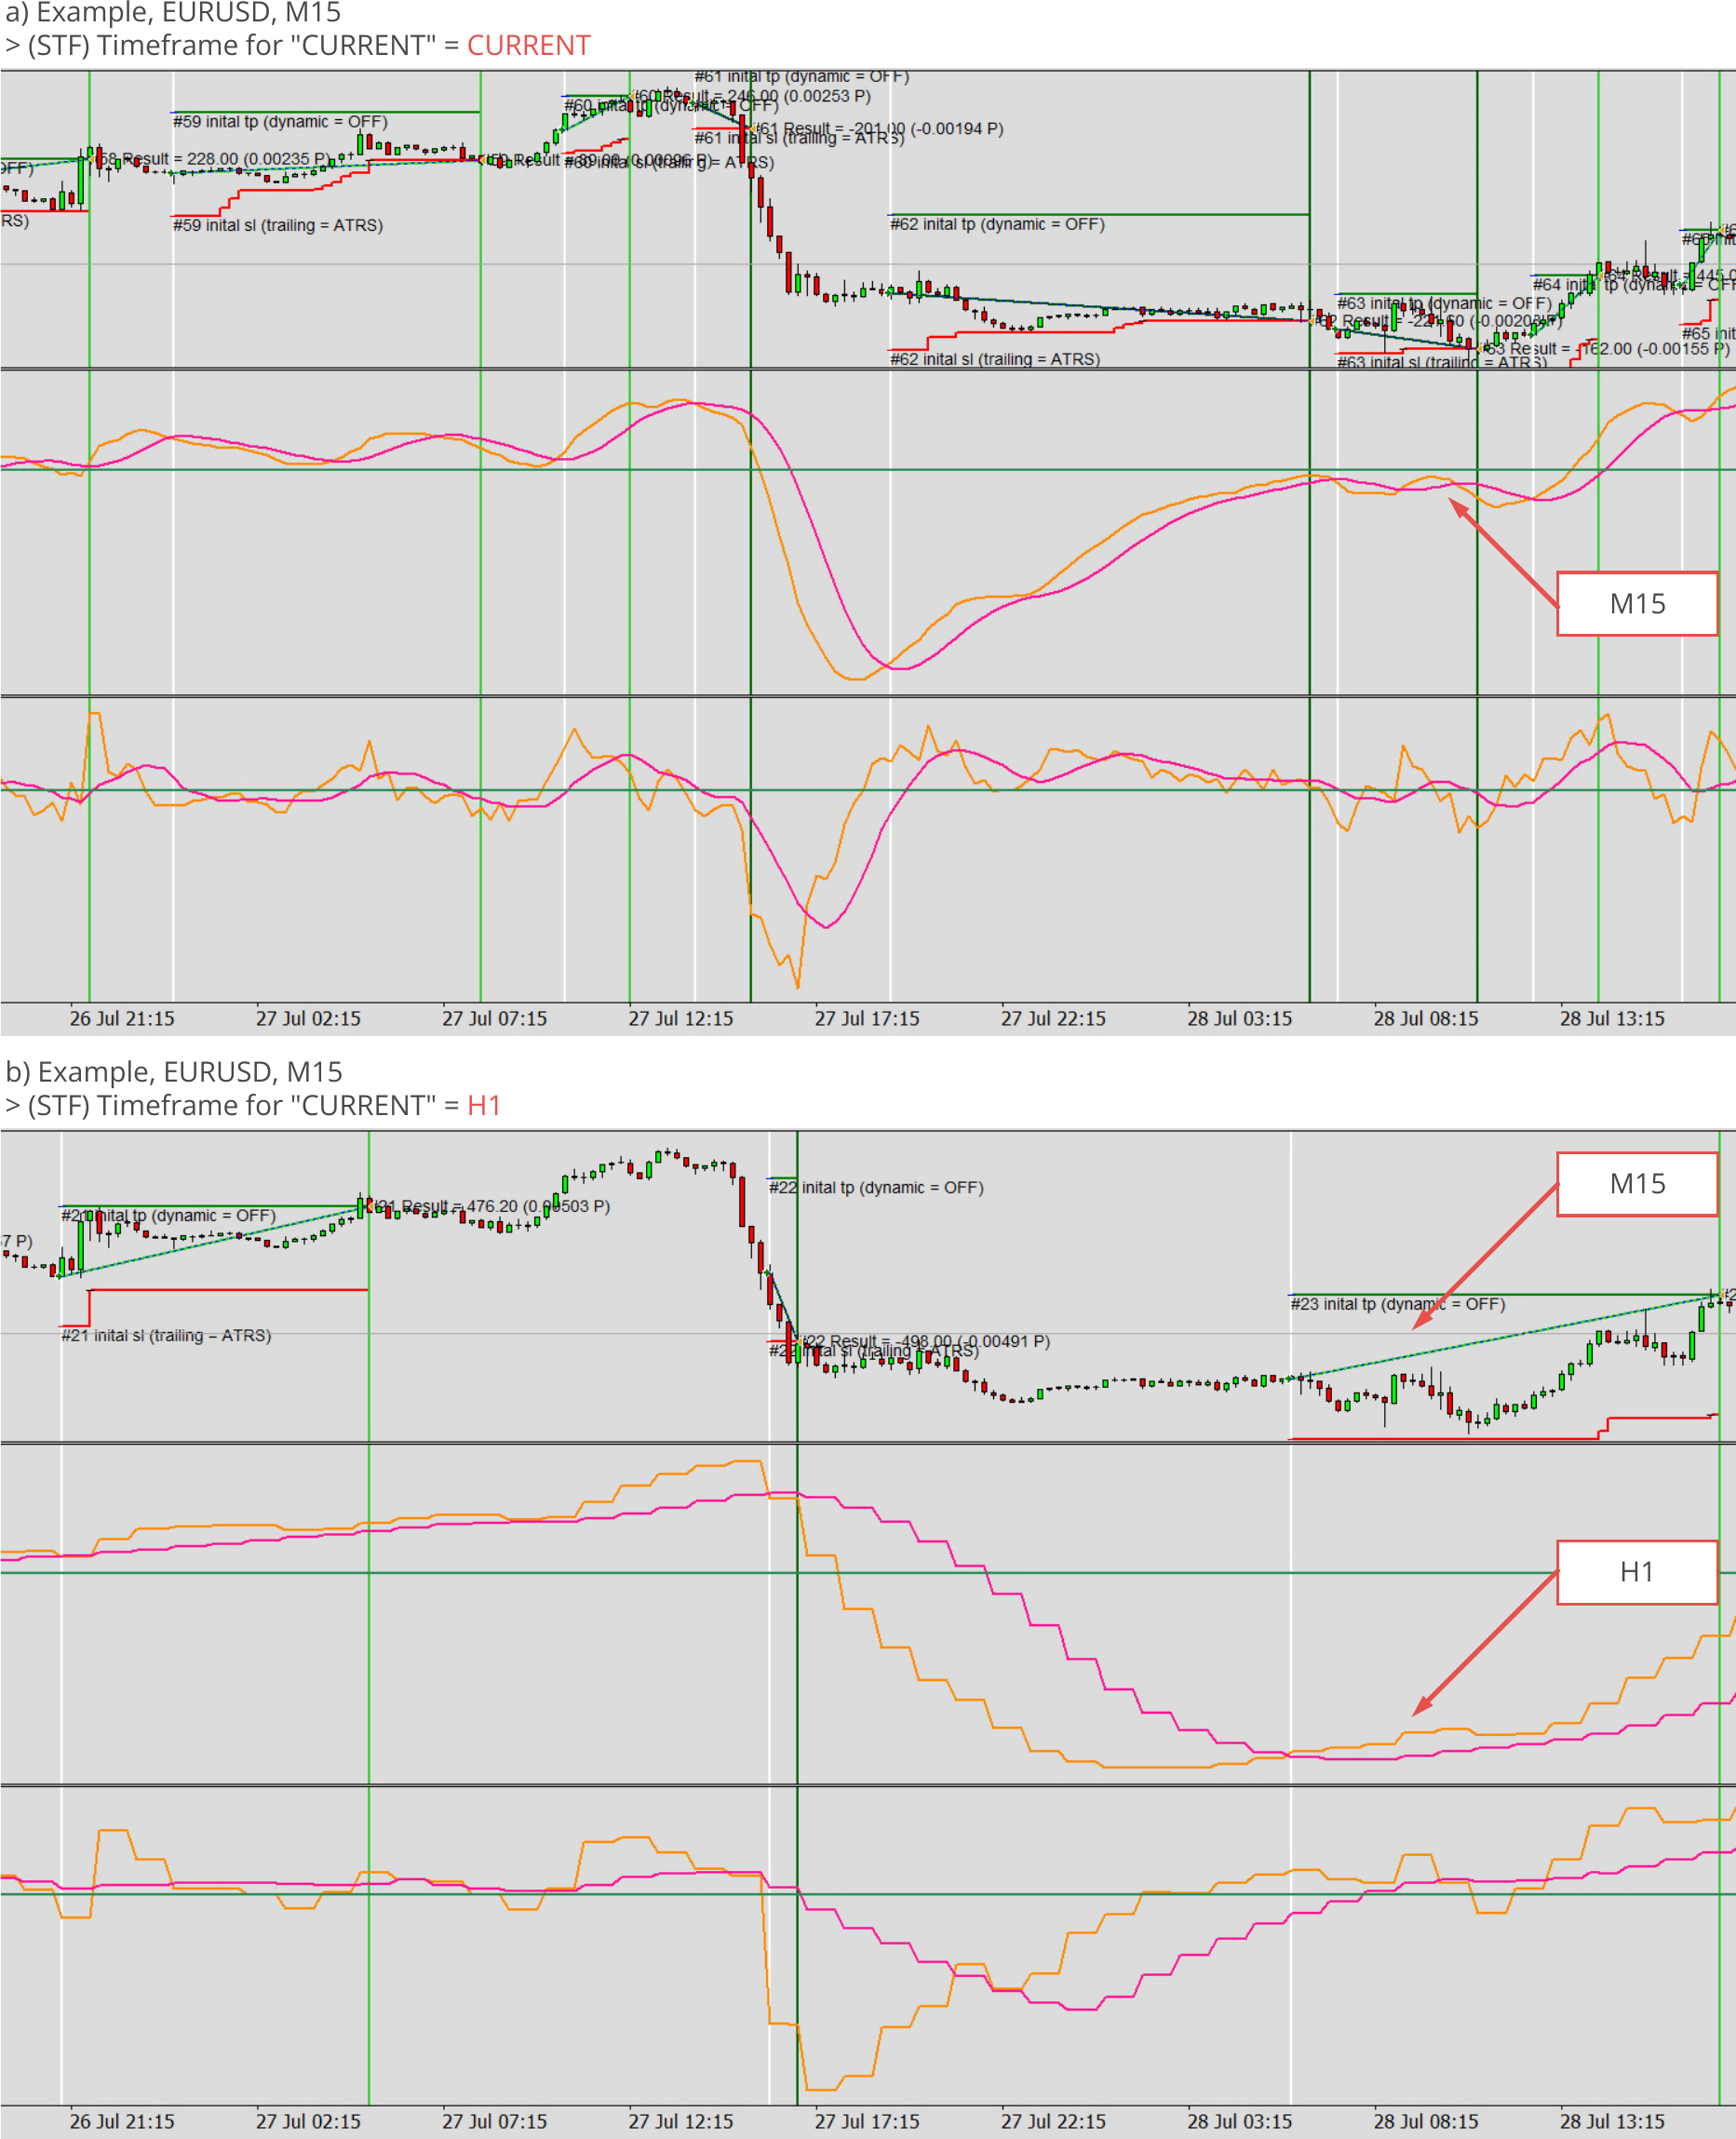This screenshot has height=2139, width=1736.
Task: Click "27 Jul 07:15" on chart b's time axis
Action: pos(495,2122)
